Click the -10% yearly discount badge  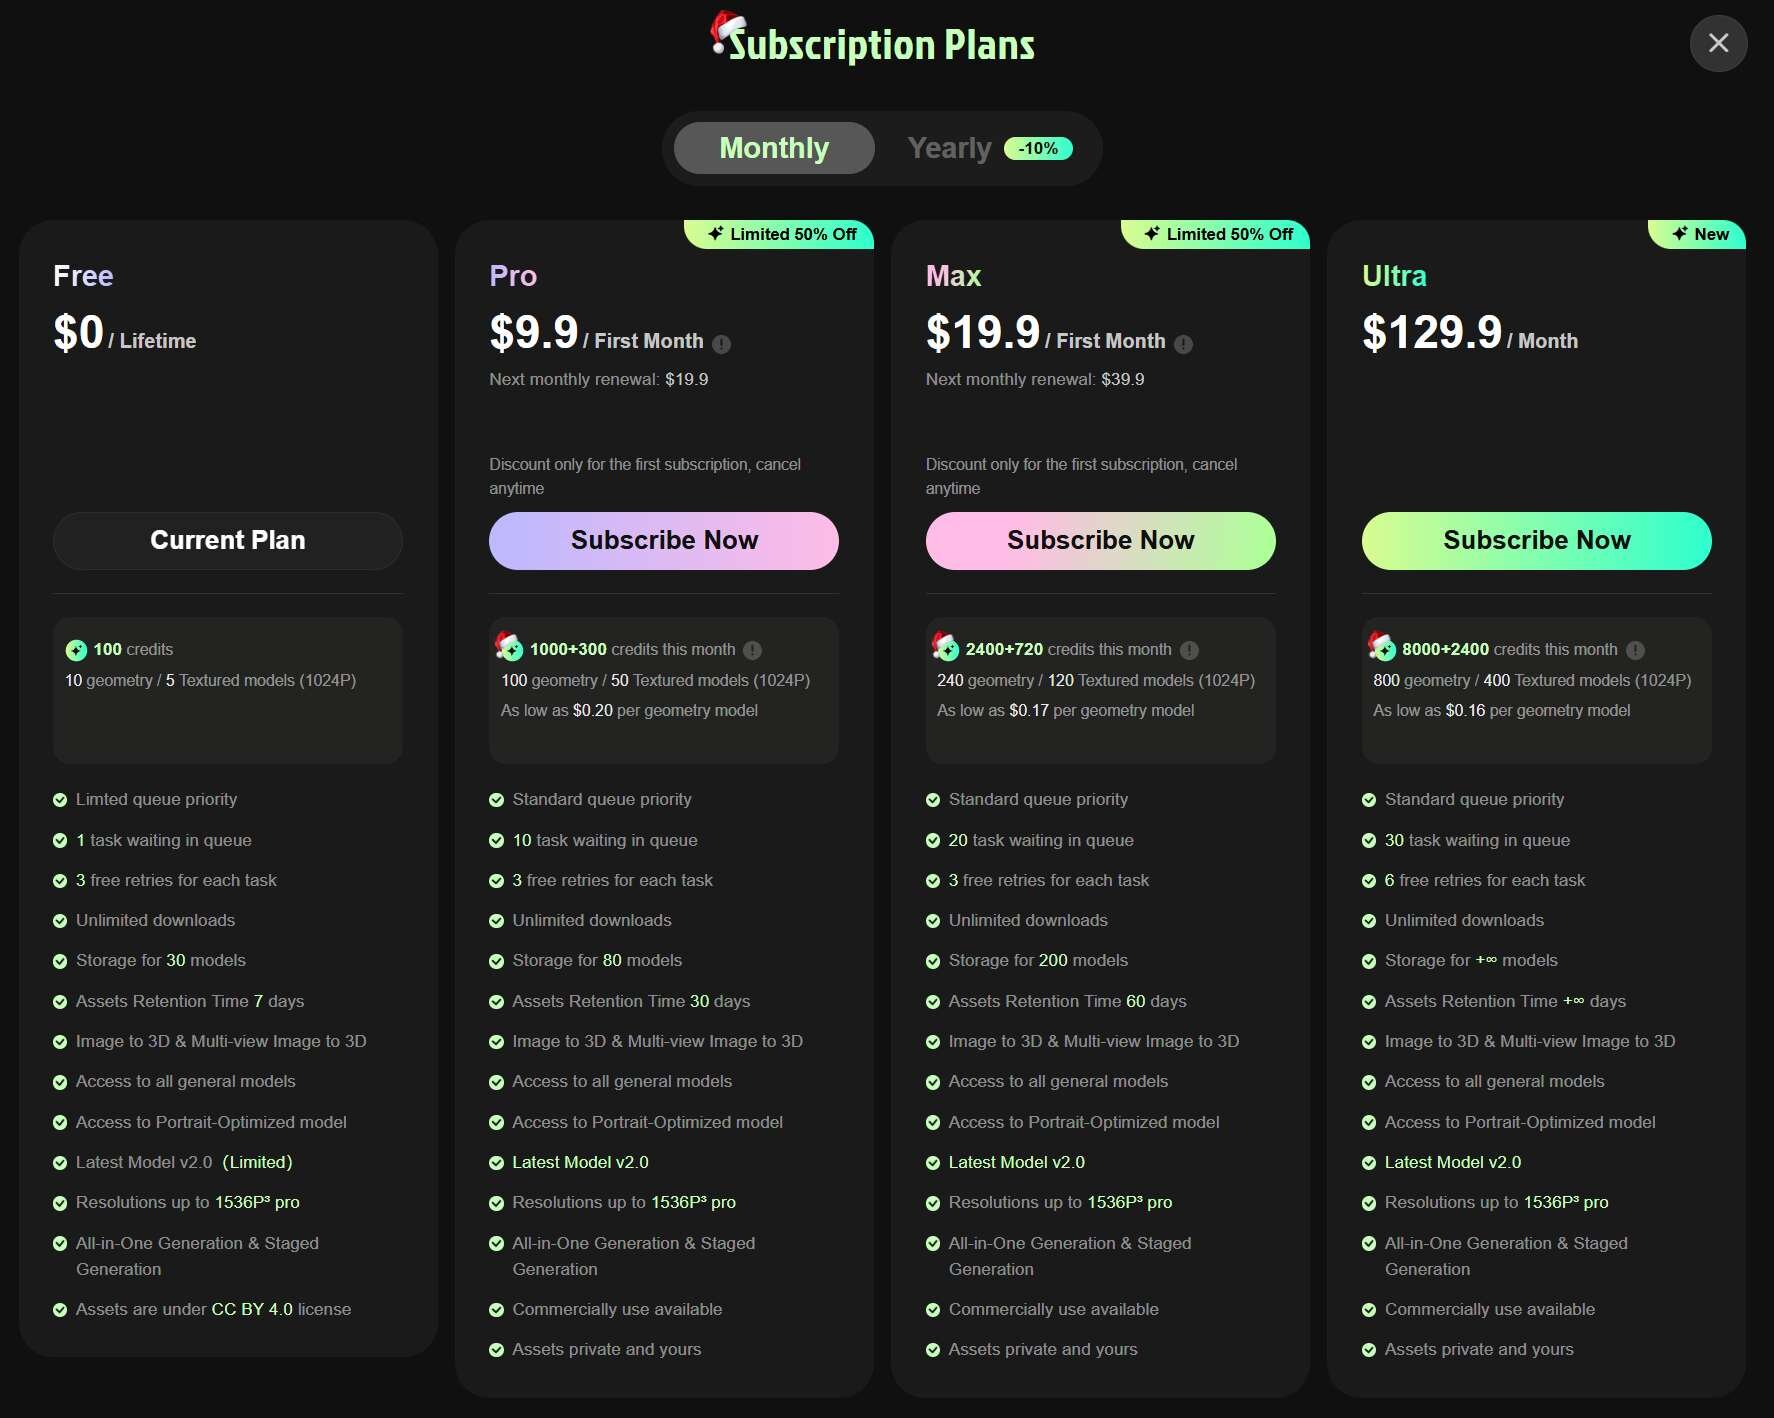pos(1038,148)
